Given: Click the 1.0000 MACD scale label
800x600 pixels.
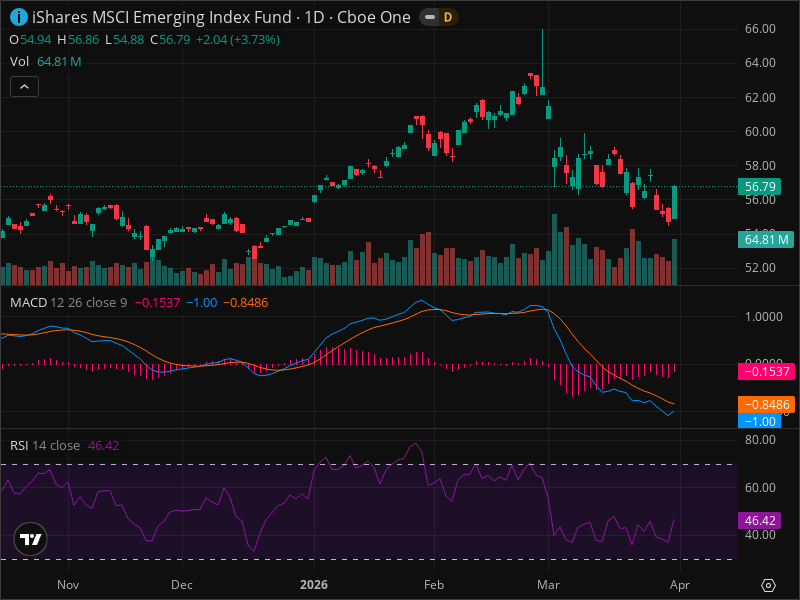Looking at the screenshot, I should (x=763, y=317).
